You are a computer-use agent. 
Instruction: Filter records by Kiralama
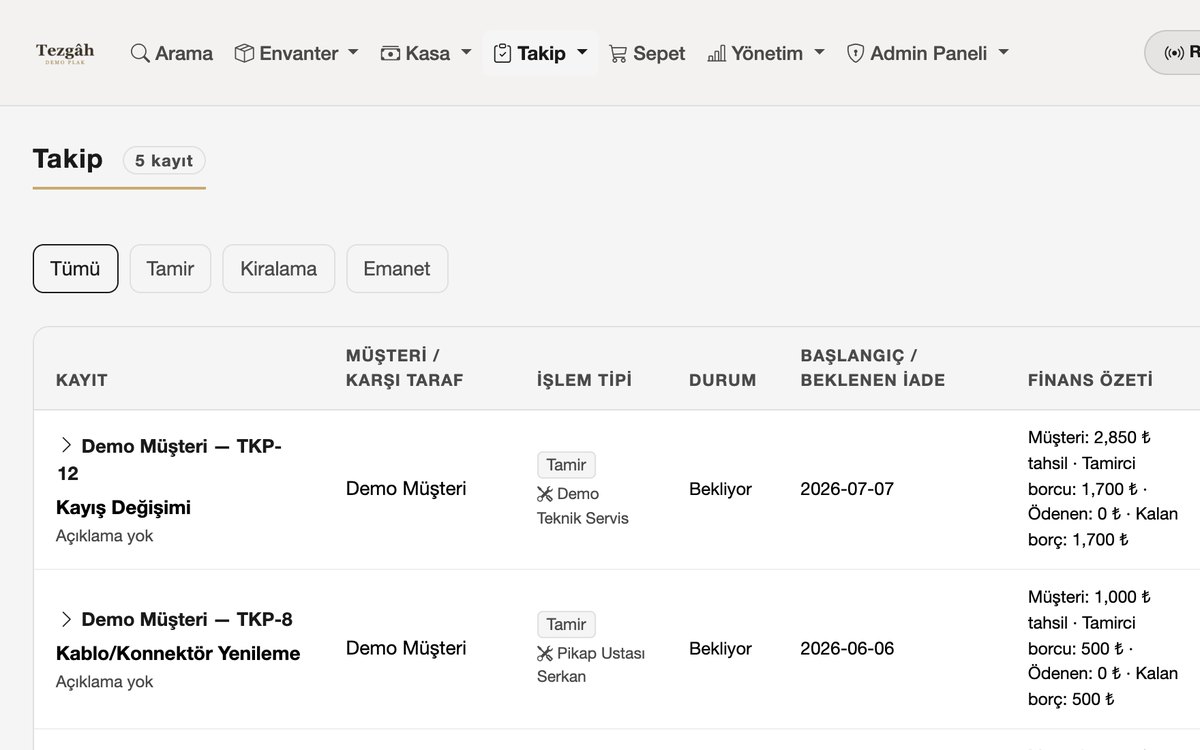coord(279,269)
